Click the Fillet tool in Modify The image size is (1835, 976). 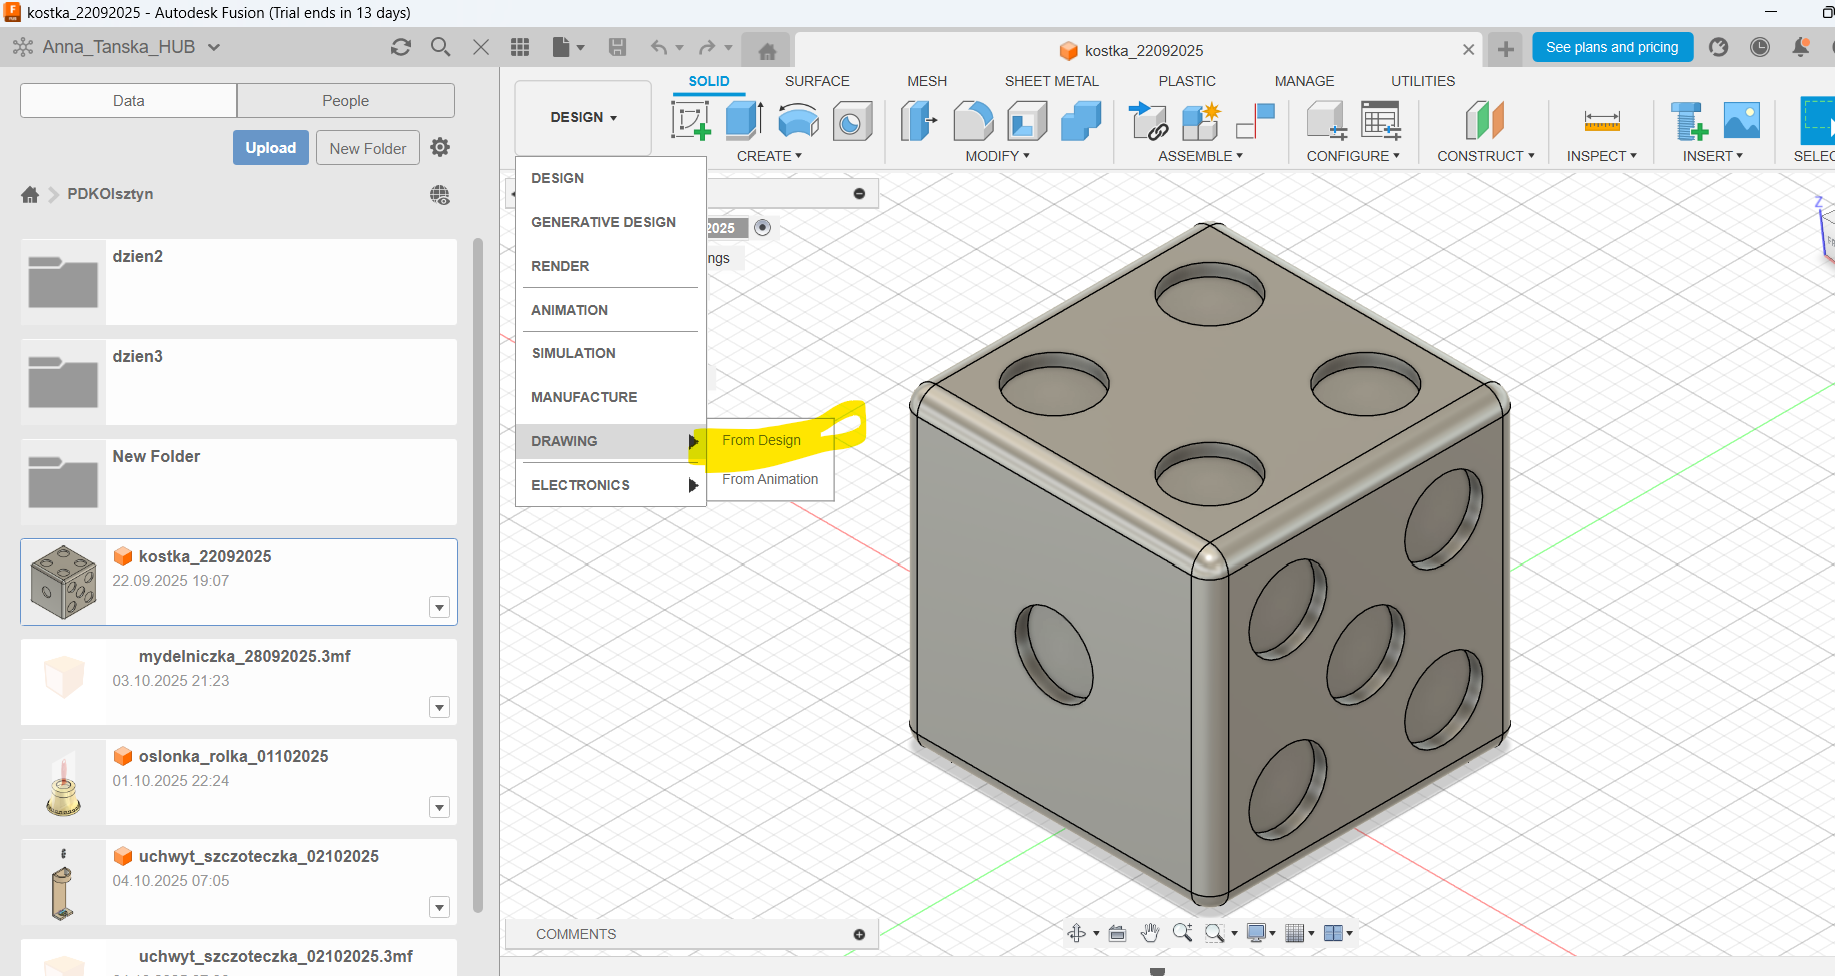(x=972, y=121)
